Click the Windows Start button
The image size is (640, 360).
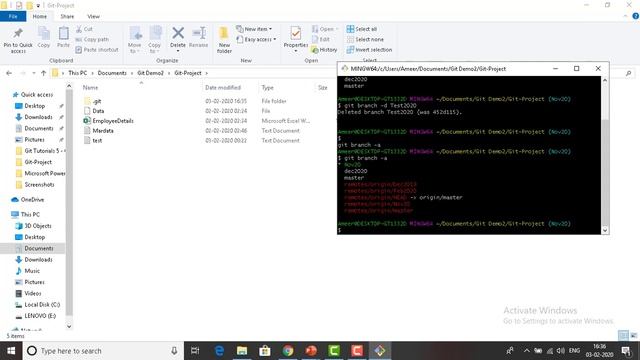click(x=11, y=351)
